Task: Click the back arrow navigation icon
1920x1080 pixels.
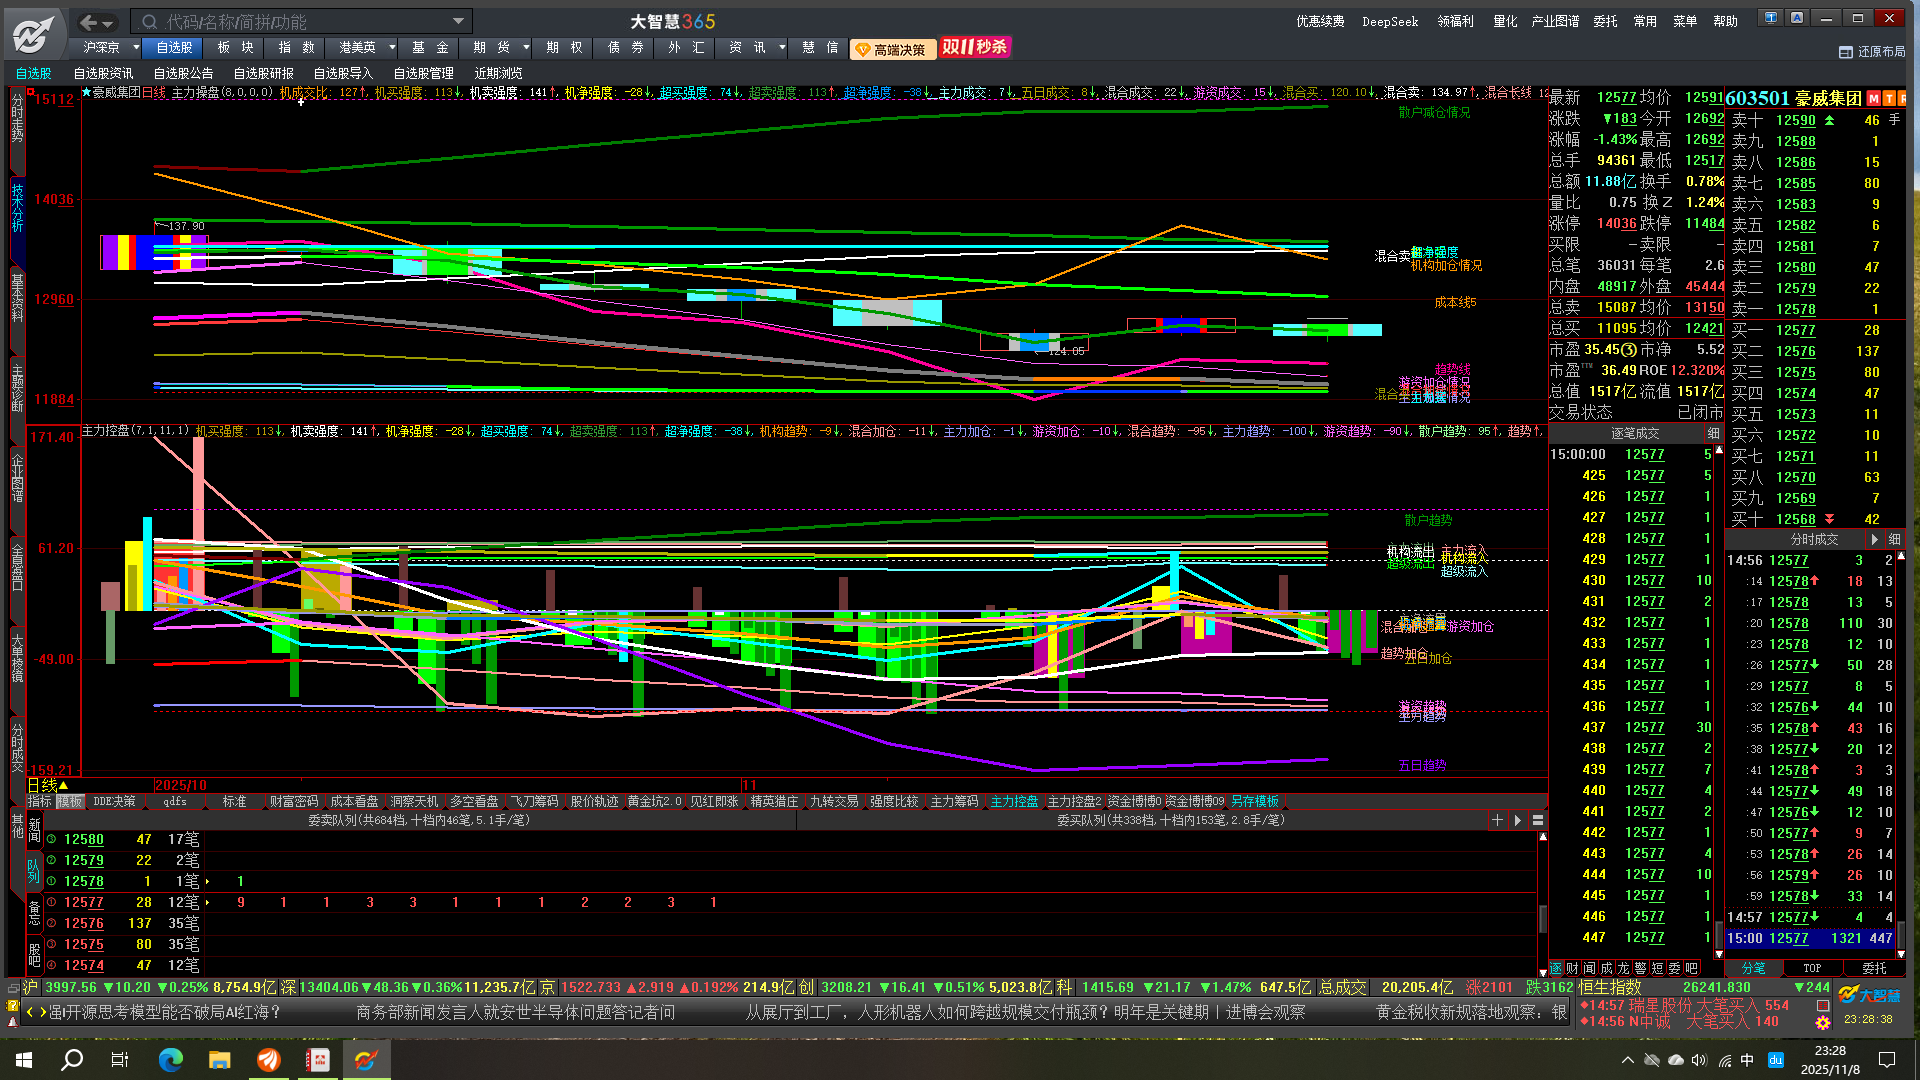Action: (88, 22)
